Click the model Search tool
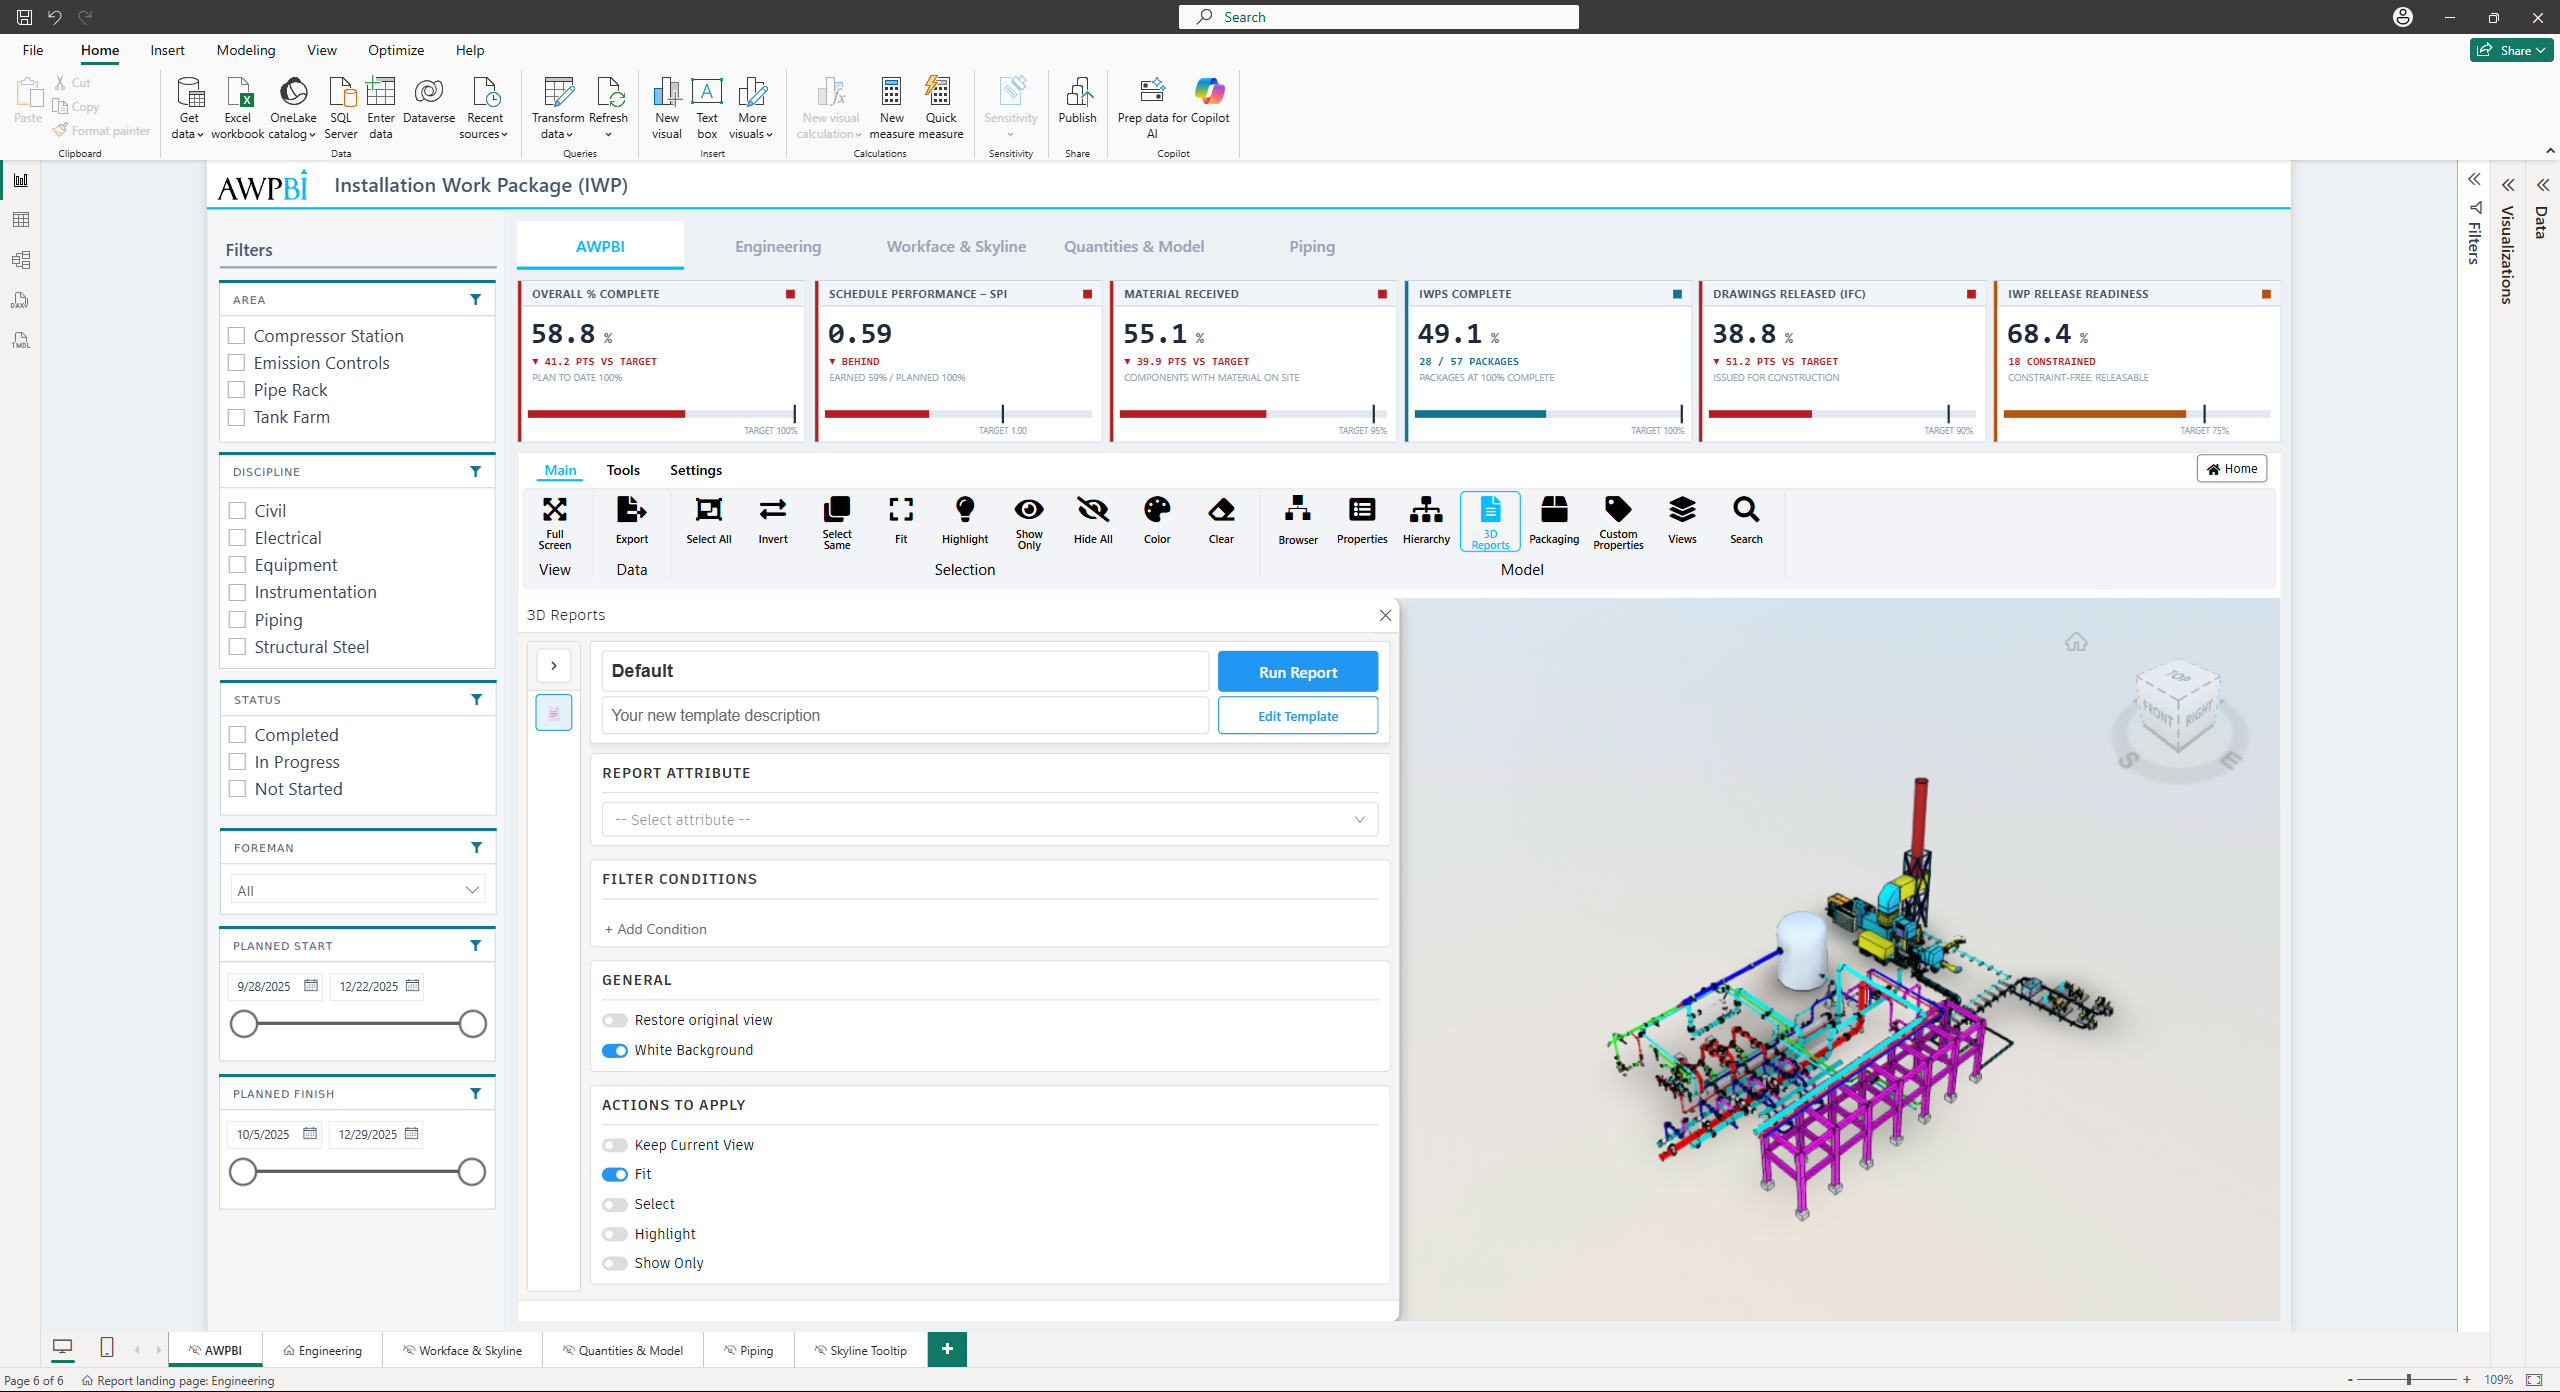The width and height of the screenshot is (2560, 1392). pyautogui.click(x=1745, y=522)
